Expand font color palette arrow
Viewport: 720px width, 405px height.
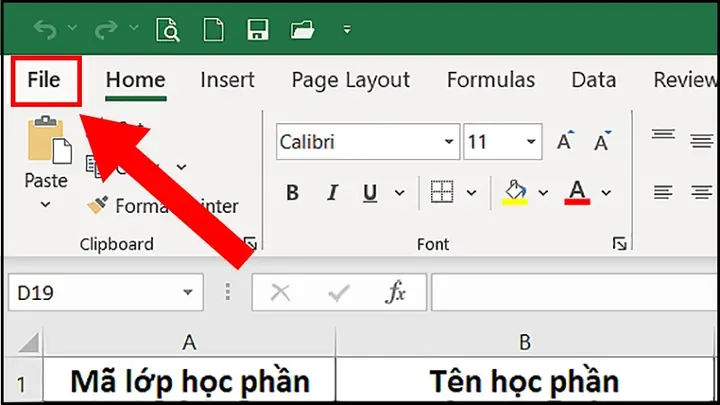[x=606, y=193]
